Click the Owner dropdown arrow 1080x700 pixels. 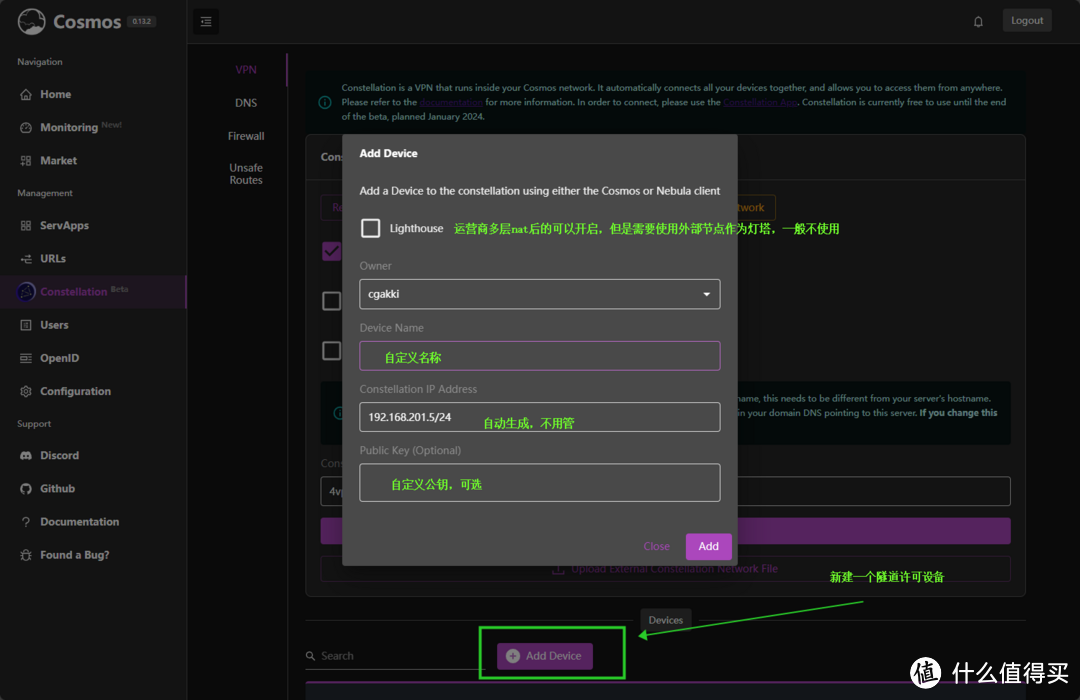tap(706, 294)
